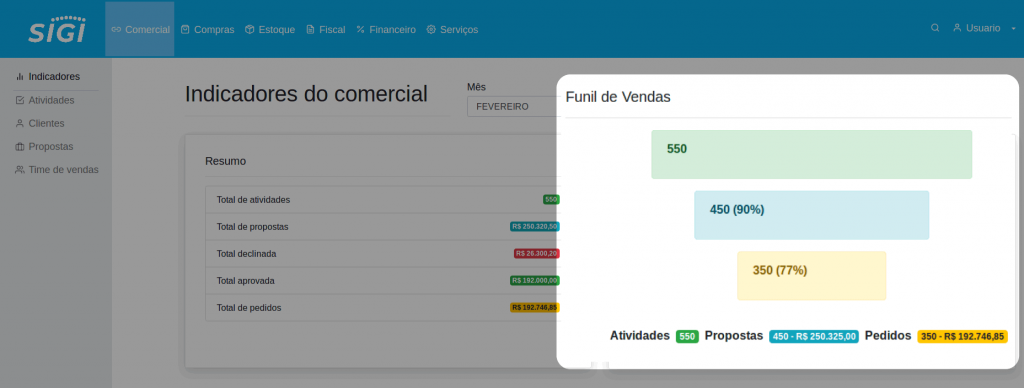Screen dimensions: 1024x388
Task: Click the user profile icon
Action: coord(957,28)
